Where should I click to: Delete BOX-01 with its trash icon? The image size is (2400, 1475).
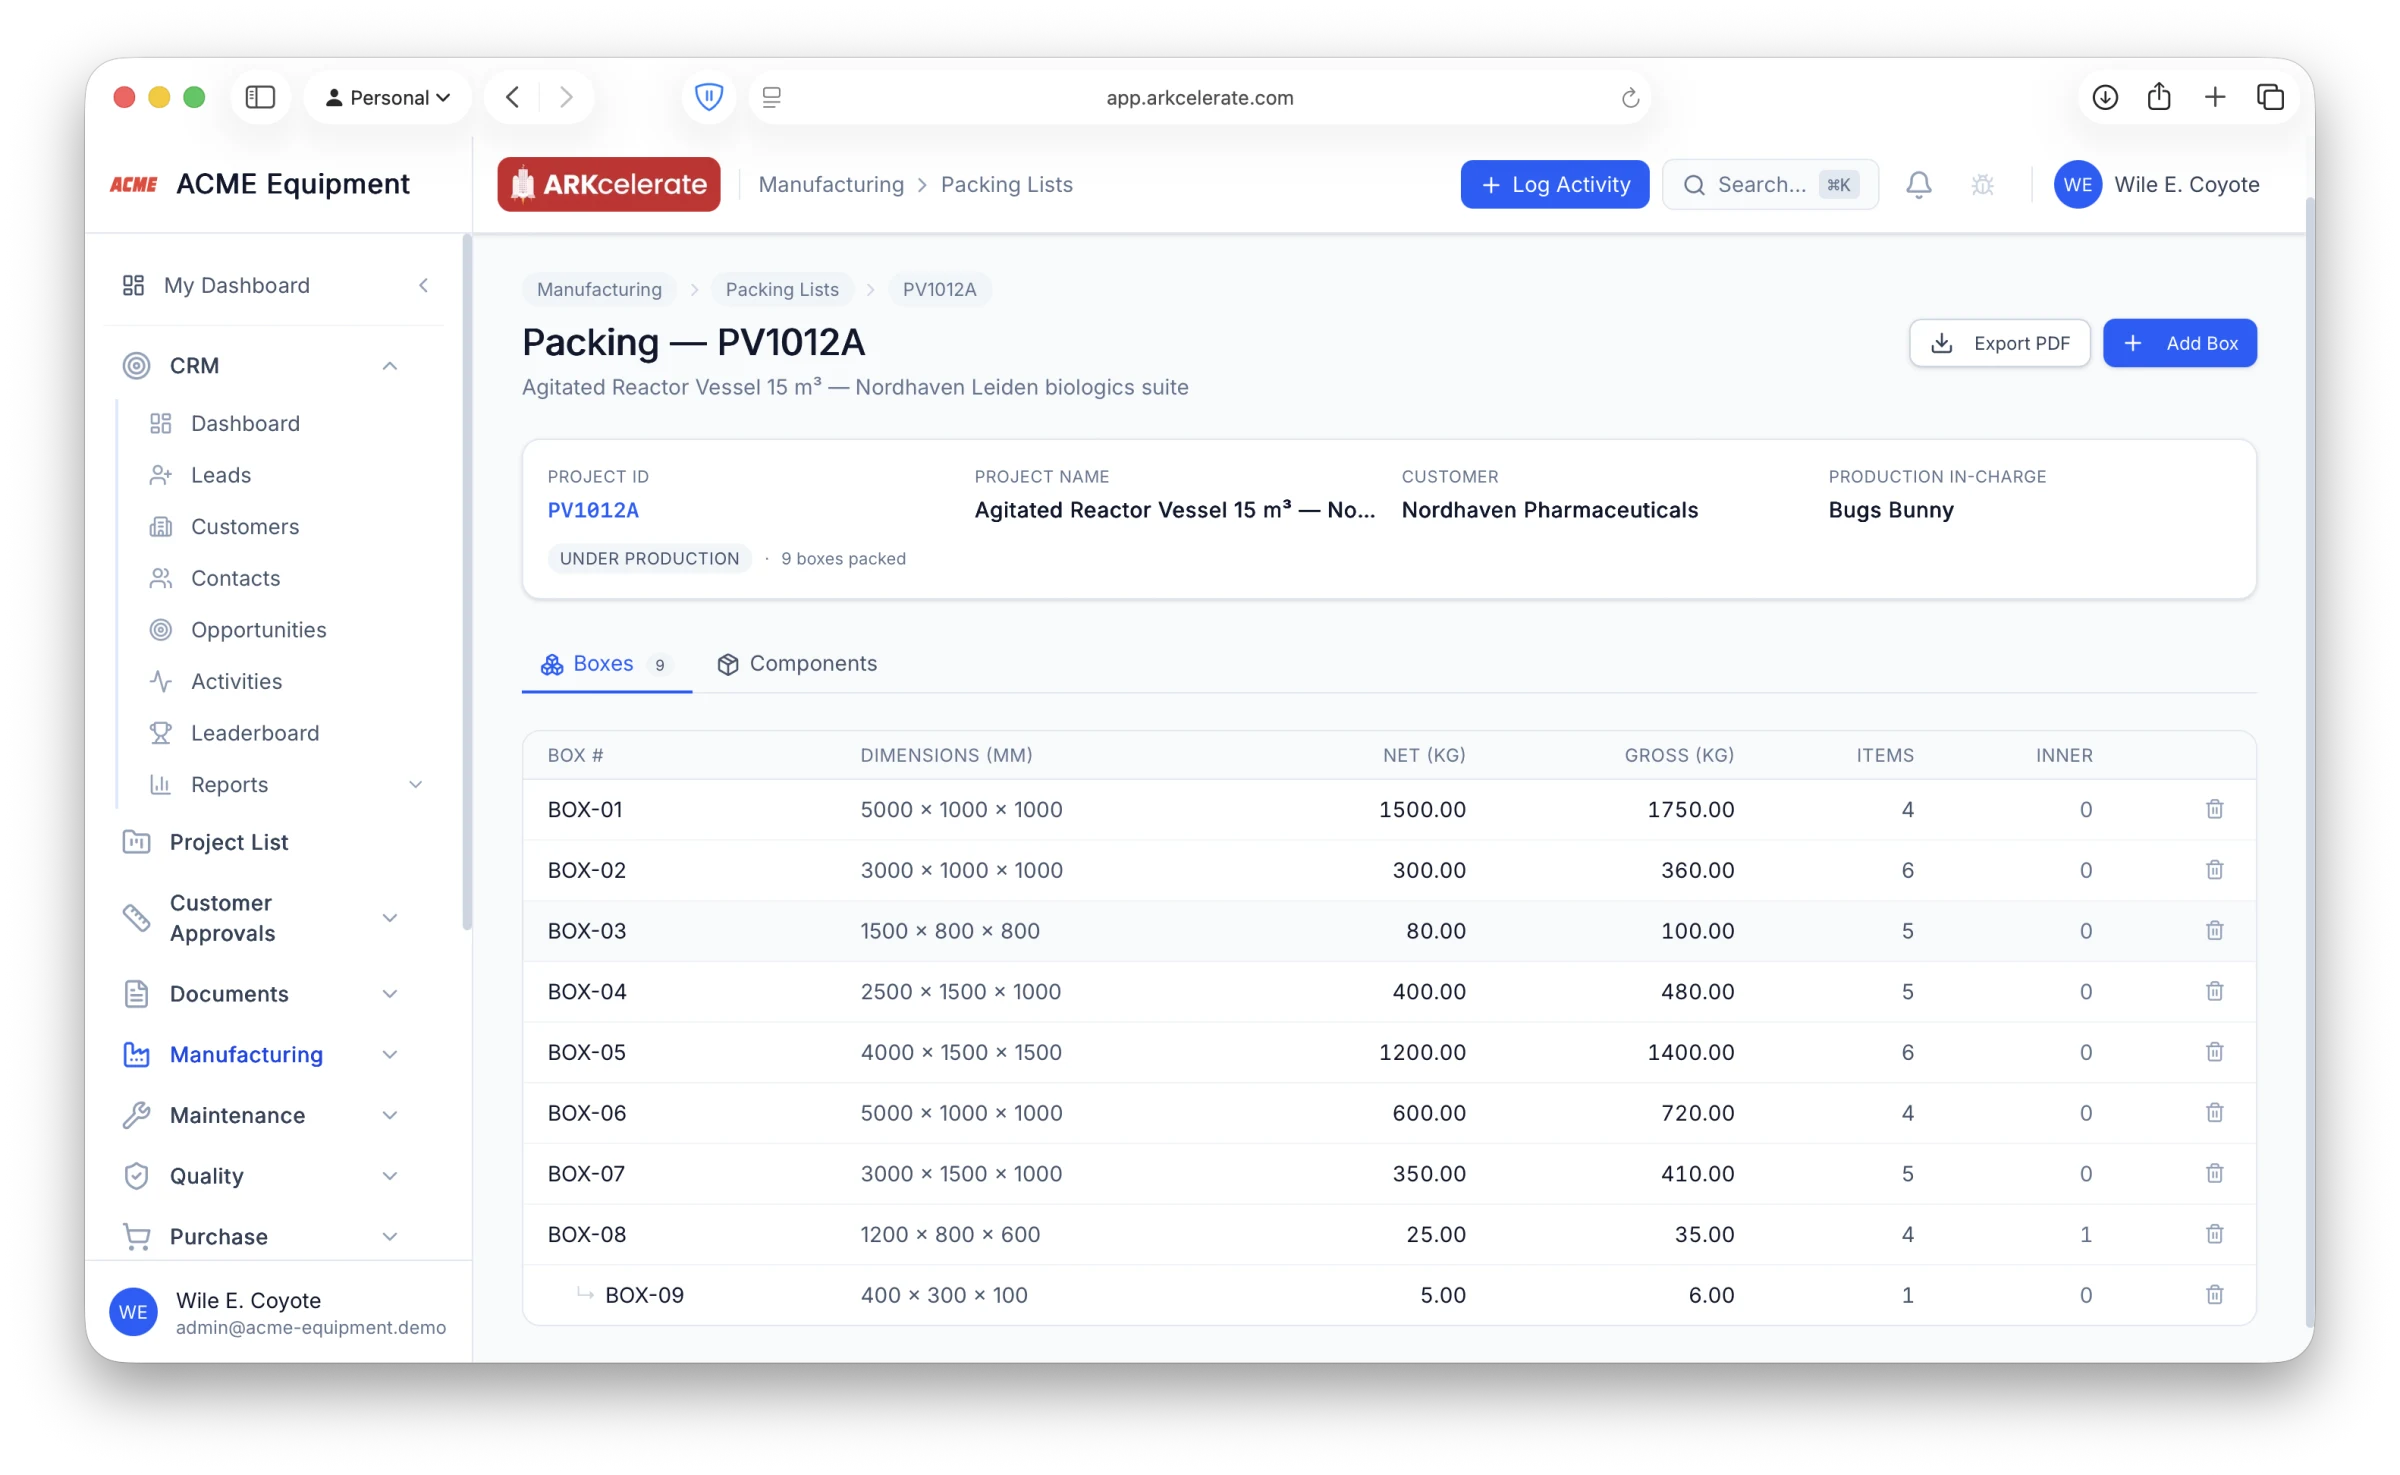point(2214,809)
